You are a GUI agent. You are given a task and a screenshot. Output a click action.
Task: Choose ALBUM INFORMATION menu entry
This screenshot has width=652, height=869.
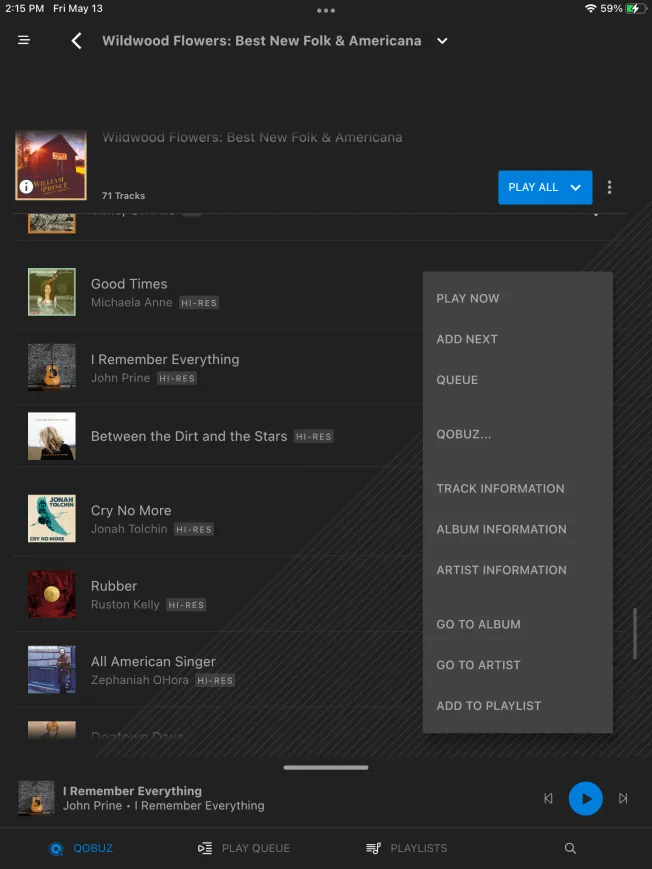501,529
